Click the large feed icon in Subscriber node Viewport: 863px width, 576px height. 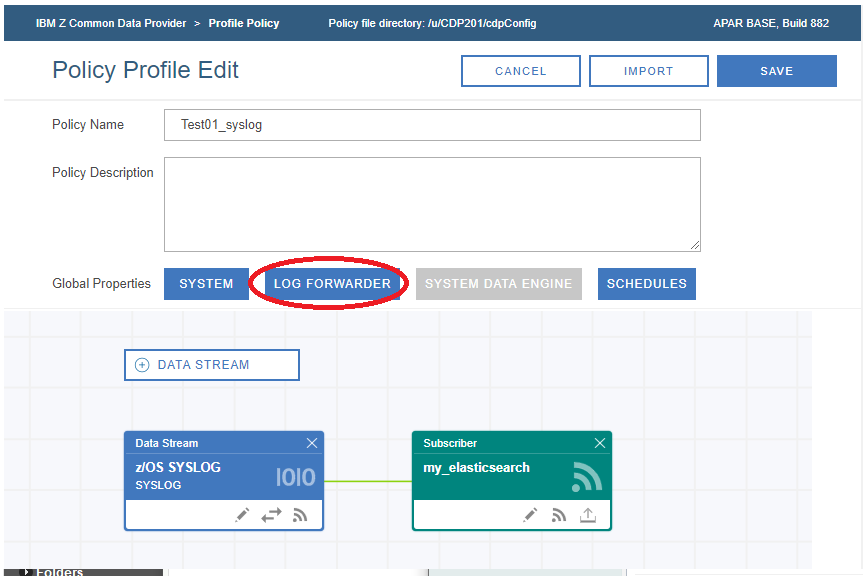(x=587, y=476)
